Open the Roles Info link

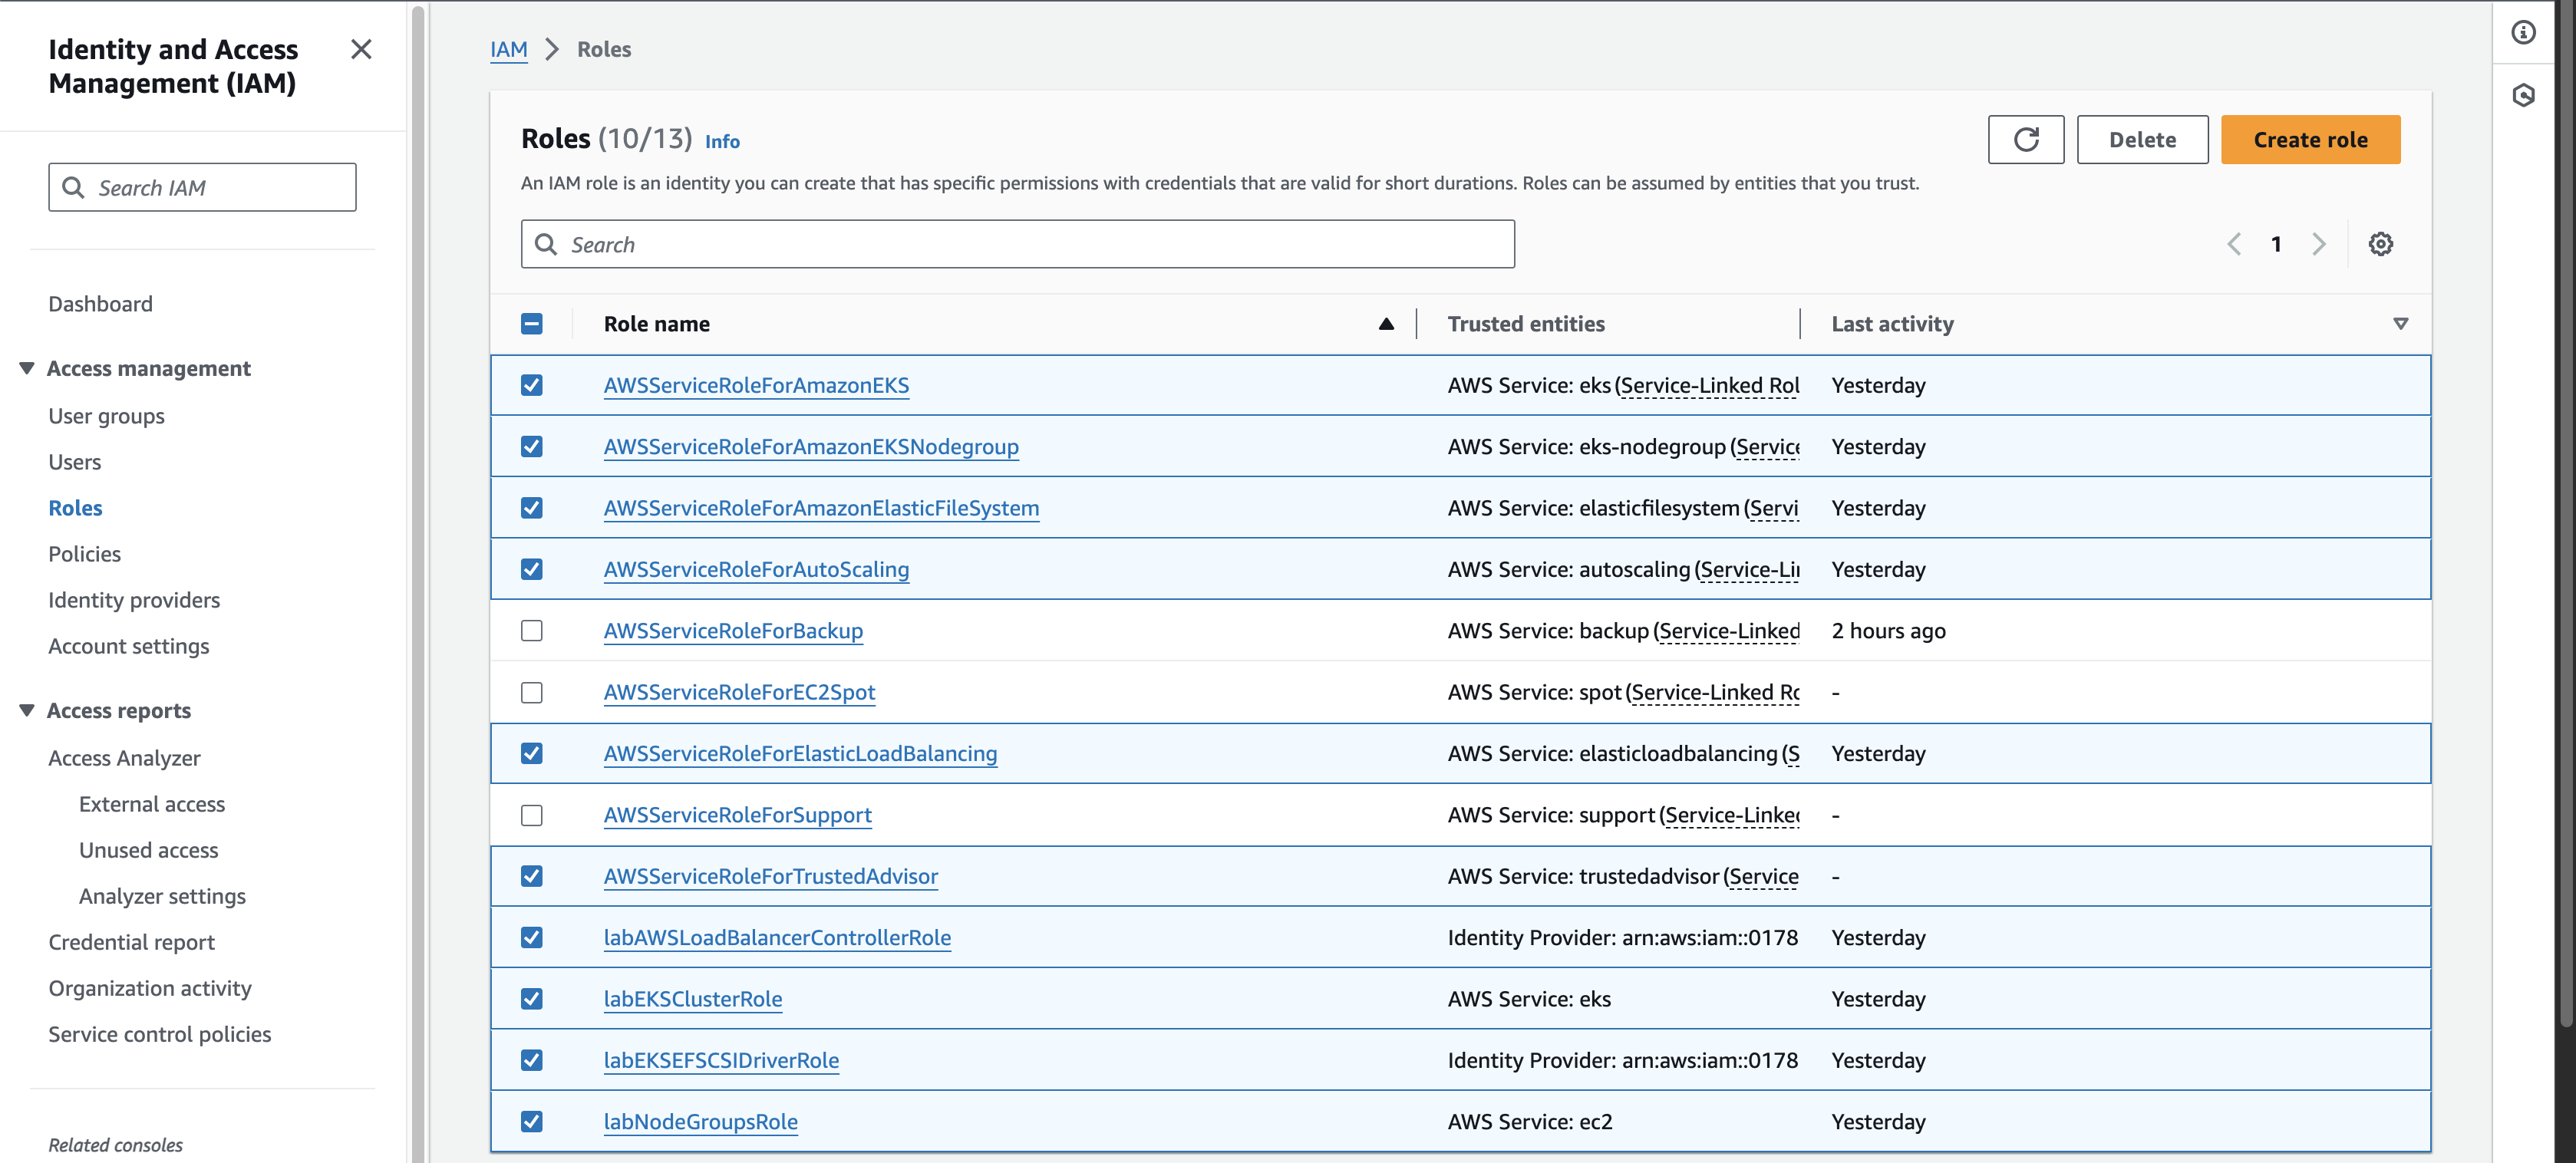722,141
